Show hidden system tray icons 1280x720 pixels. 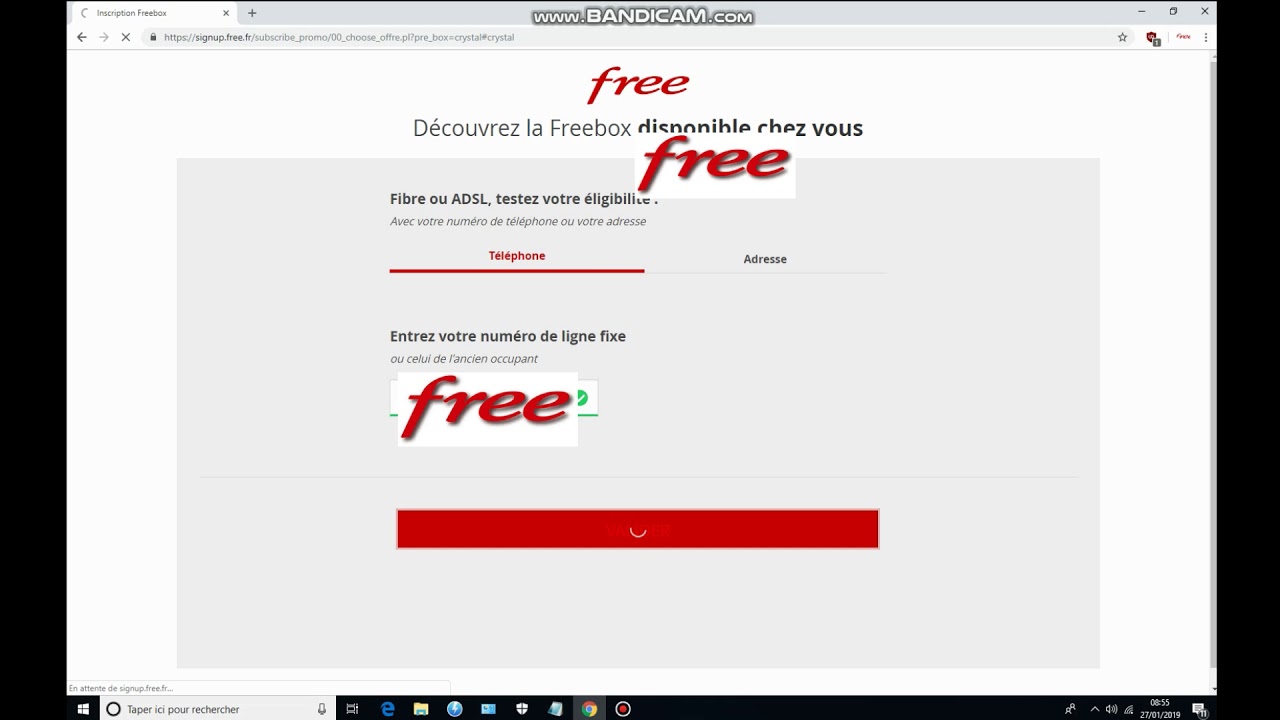tap(1094, 709)
